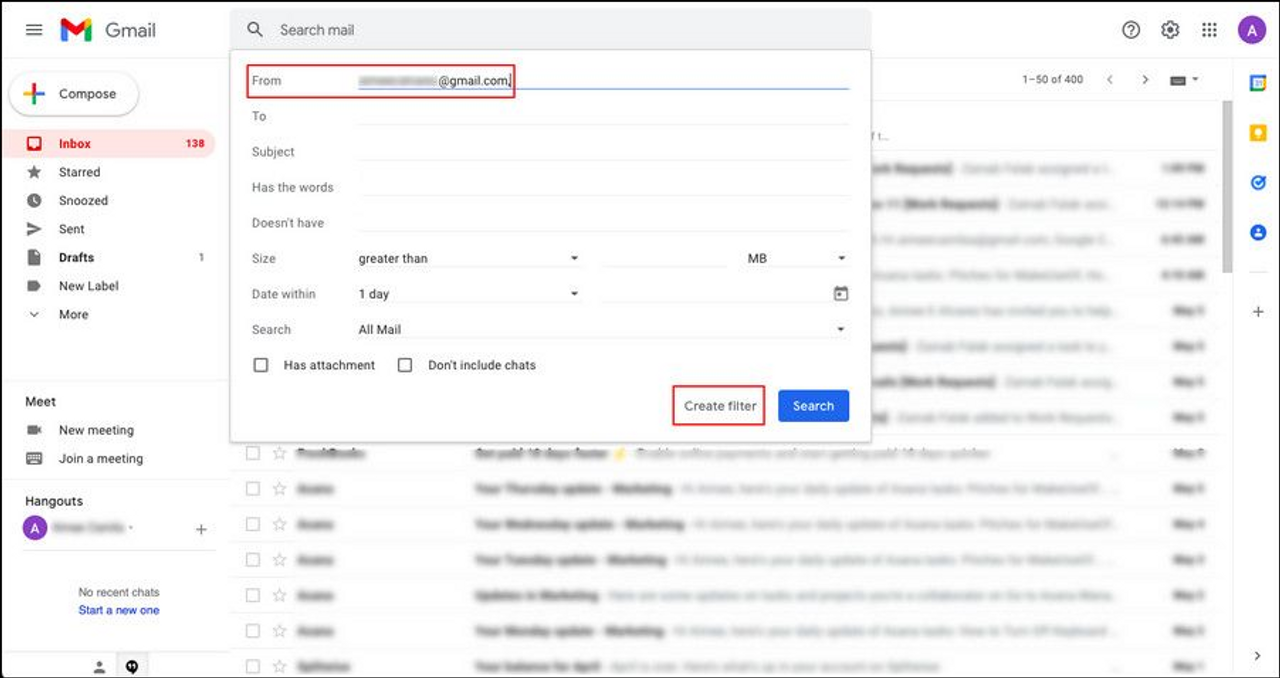Expand the Date within 1 day dropdown
Image resolution: width=1280 pixels, height=678 pixels.
(x=467, y=294)
